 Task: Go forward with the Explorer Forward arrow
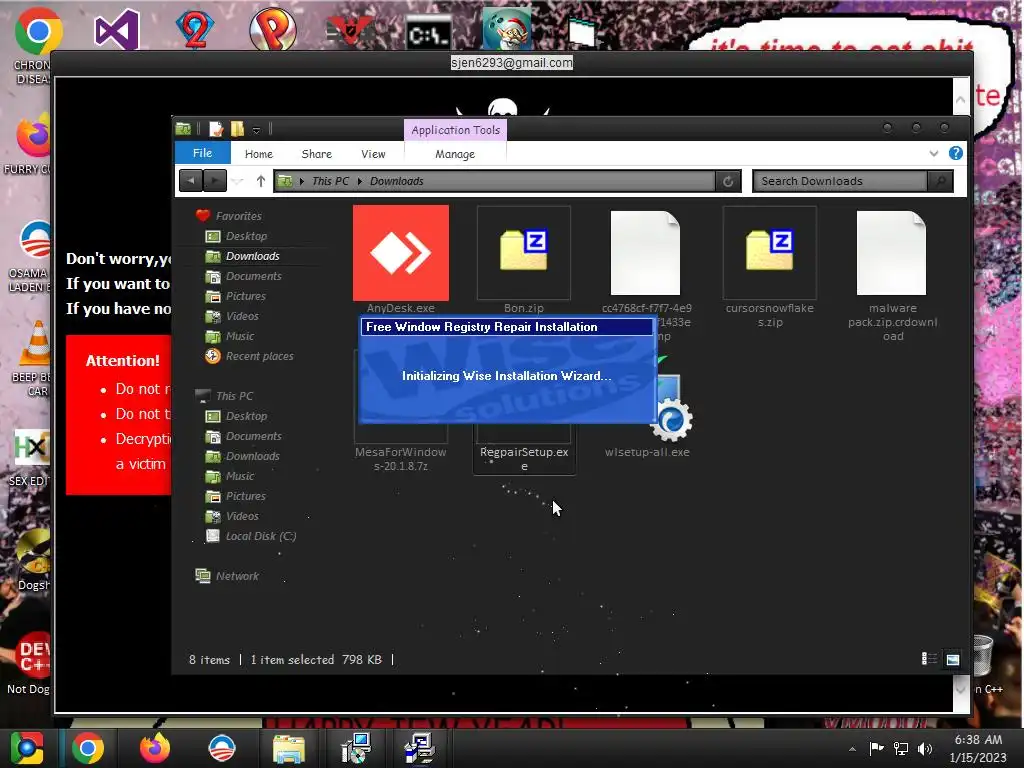215,181
